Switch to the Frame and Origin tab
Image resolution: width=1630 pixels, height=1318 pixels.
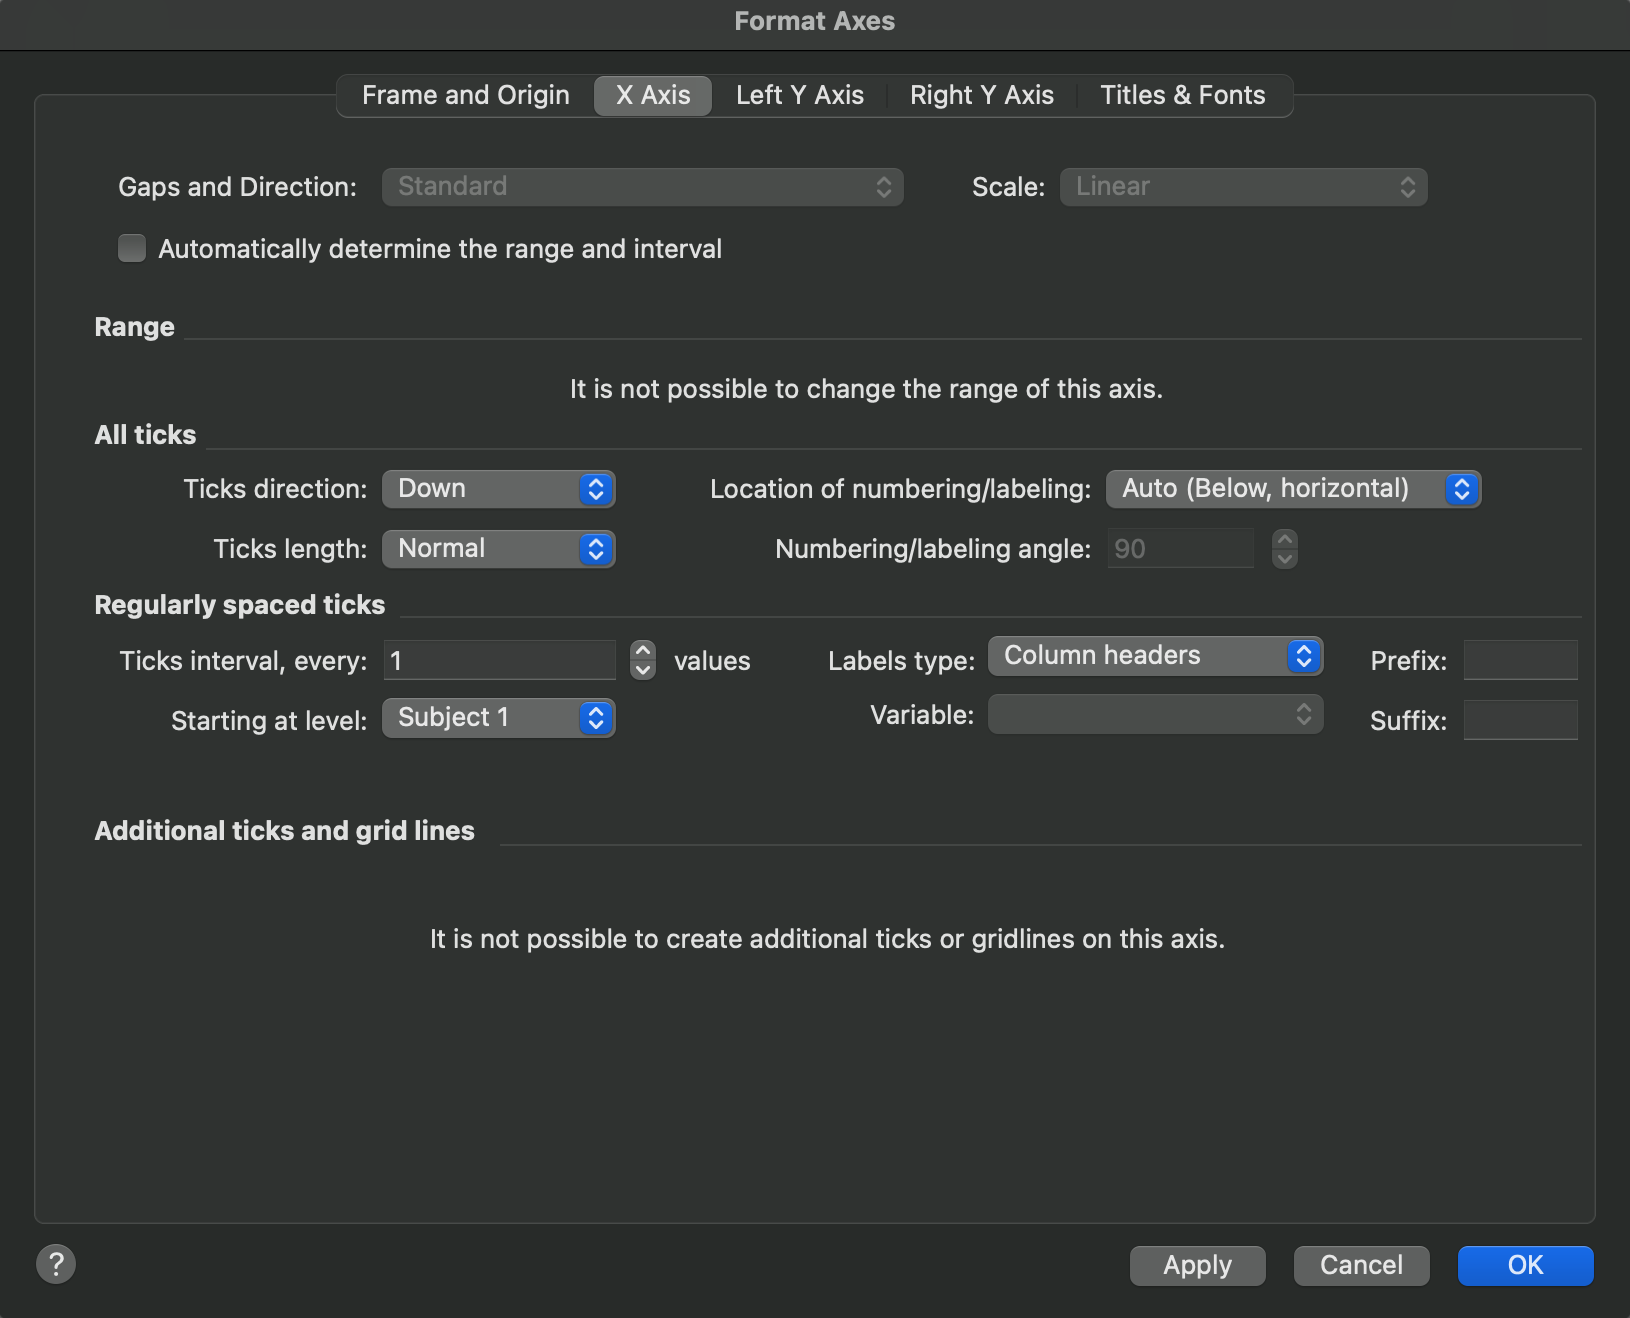point(465,96)
